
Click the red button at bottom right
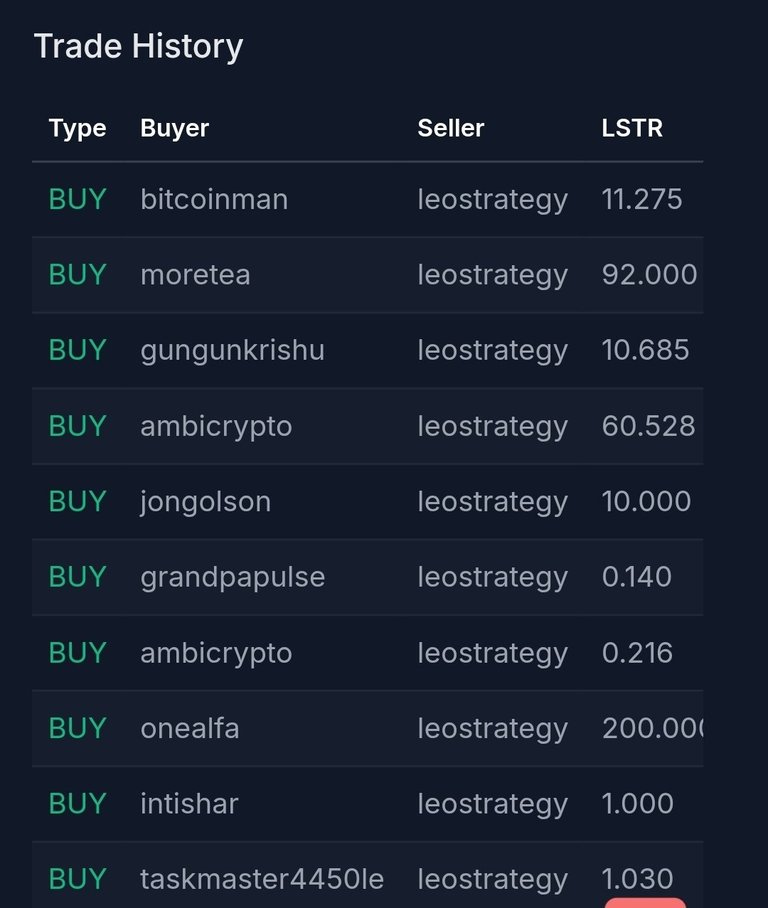pos(645,903)
